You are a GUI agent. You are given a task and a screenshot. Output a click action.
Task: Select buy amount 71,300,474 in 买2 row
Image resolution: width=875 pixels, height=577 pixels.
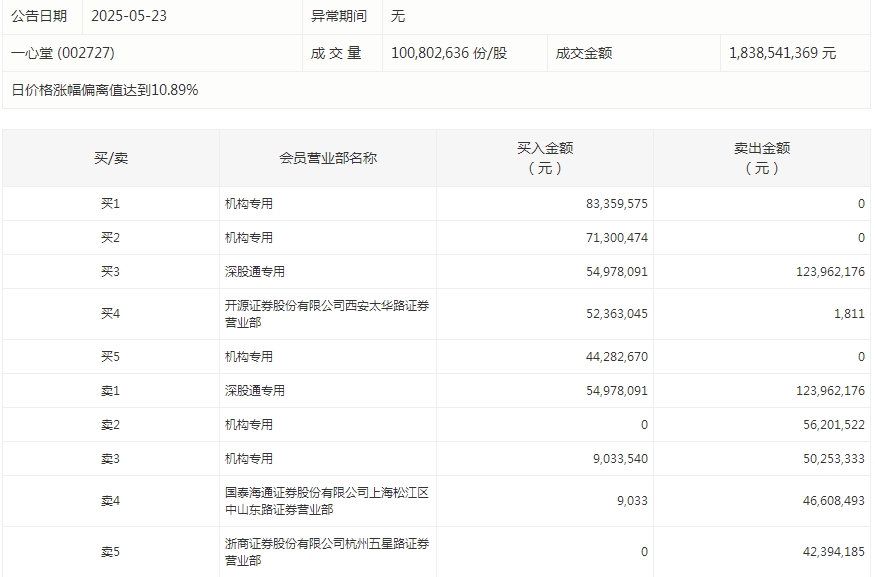[616, 238]
